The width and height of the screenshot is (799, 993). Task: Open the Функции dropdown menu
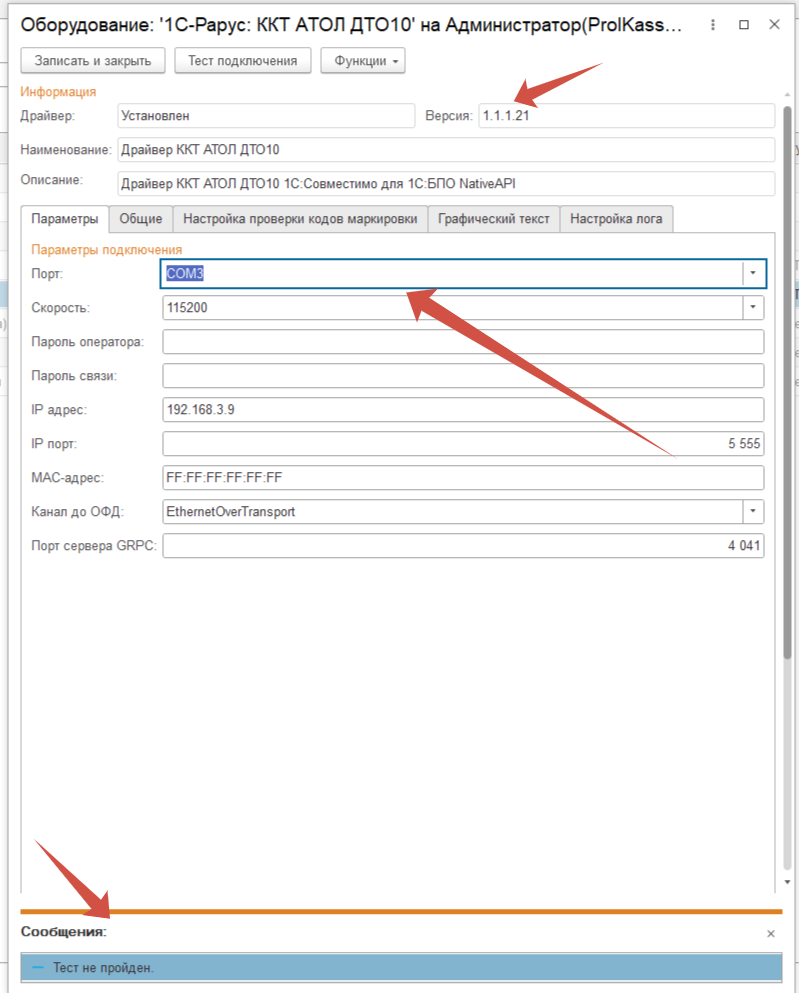coord(362,61)
